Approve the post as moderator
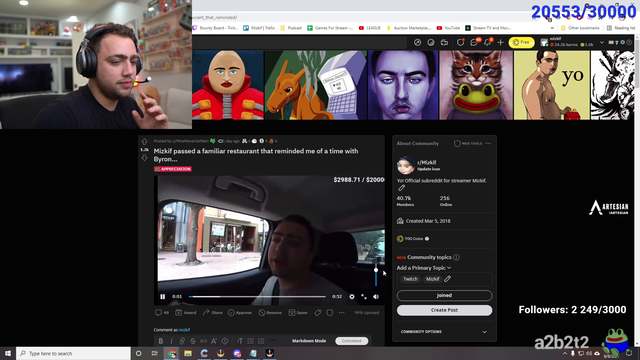640x360 pixels. [240, 313]
